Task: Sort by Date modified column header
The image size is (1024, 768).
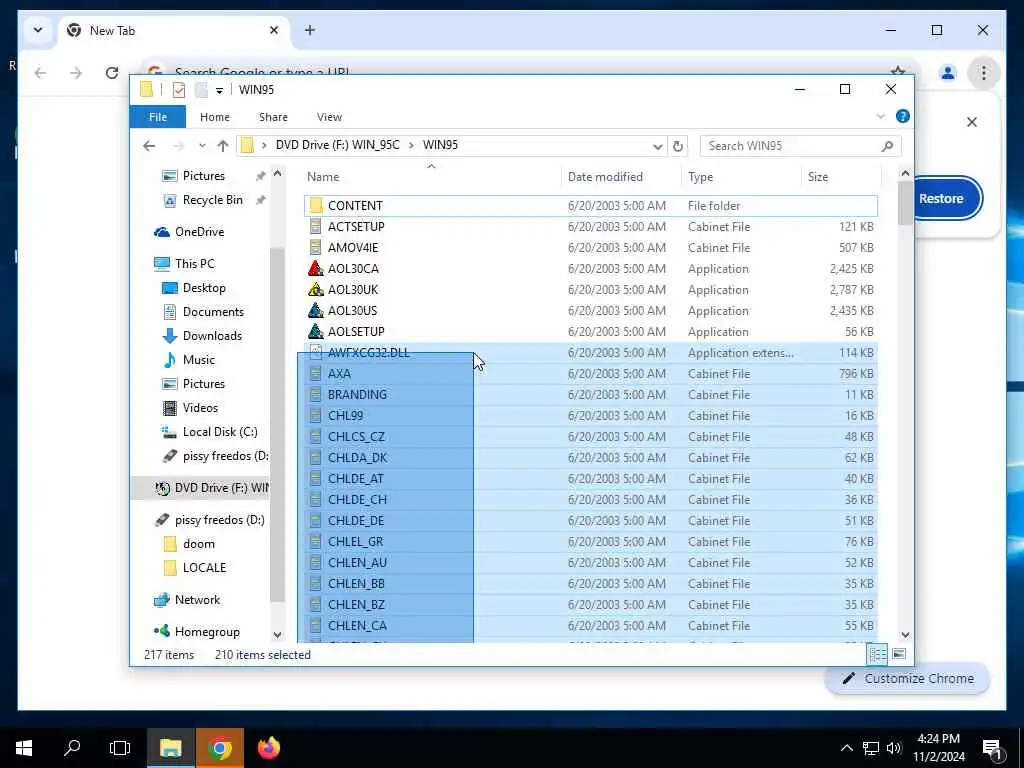Action: [x=620, y=177]
